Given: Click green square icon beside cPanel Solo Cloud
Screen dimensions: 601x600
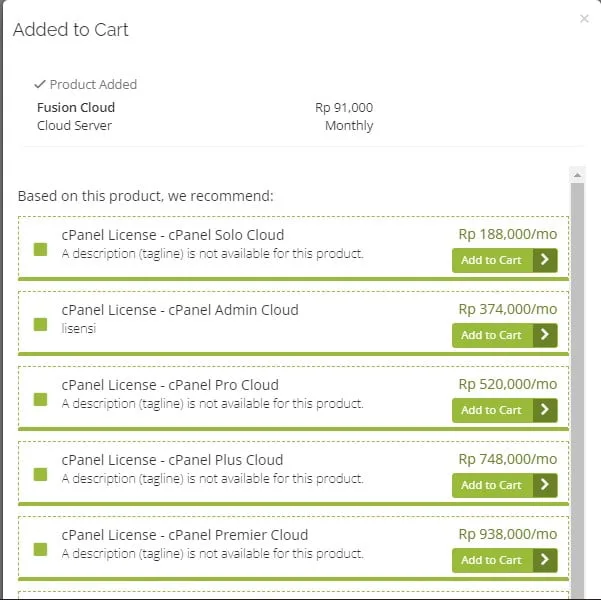Looking at the screenshot, I should (x=41, y=249).
